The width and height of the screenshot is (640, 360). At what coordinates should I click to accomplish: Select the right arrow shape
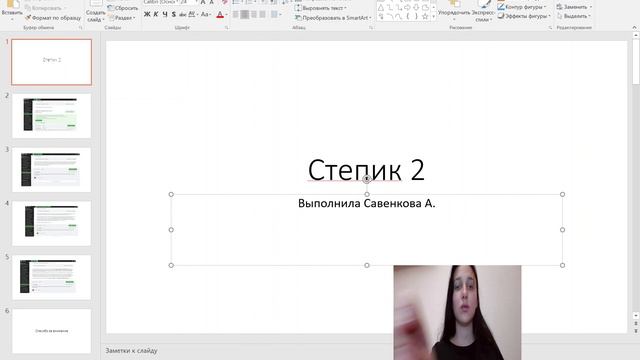point(407,8)
